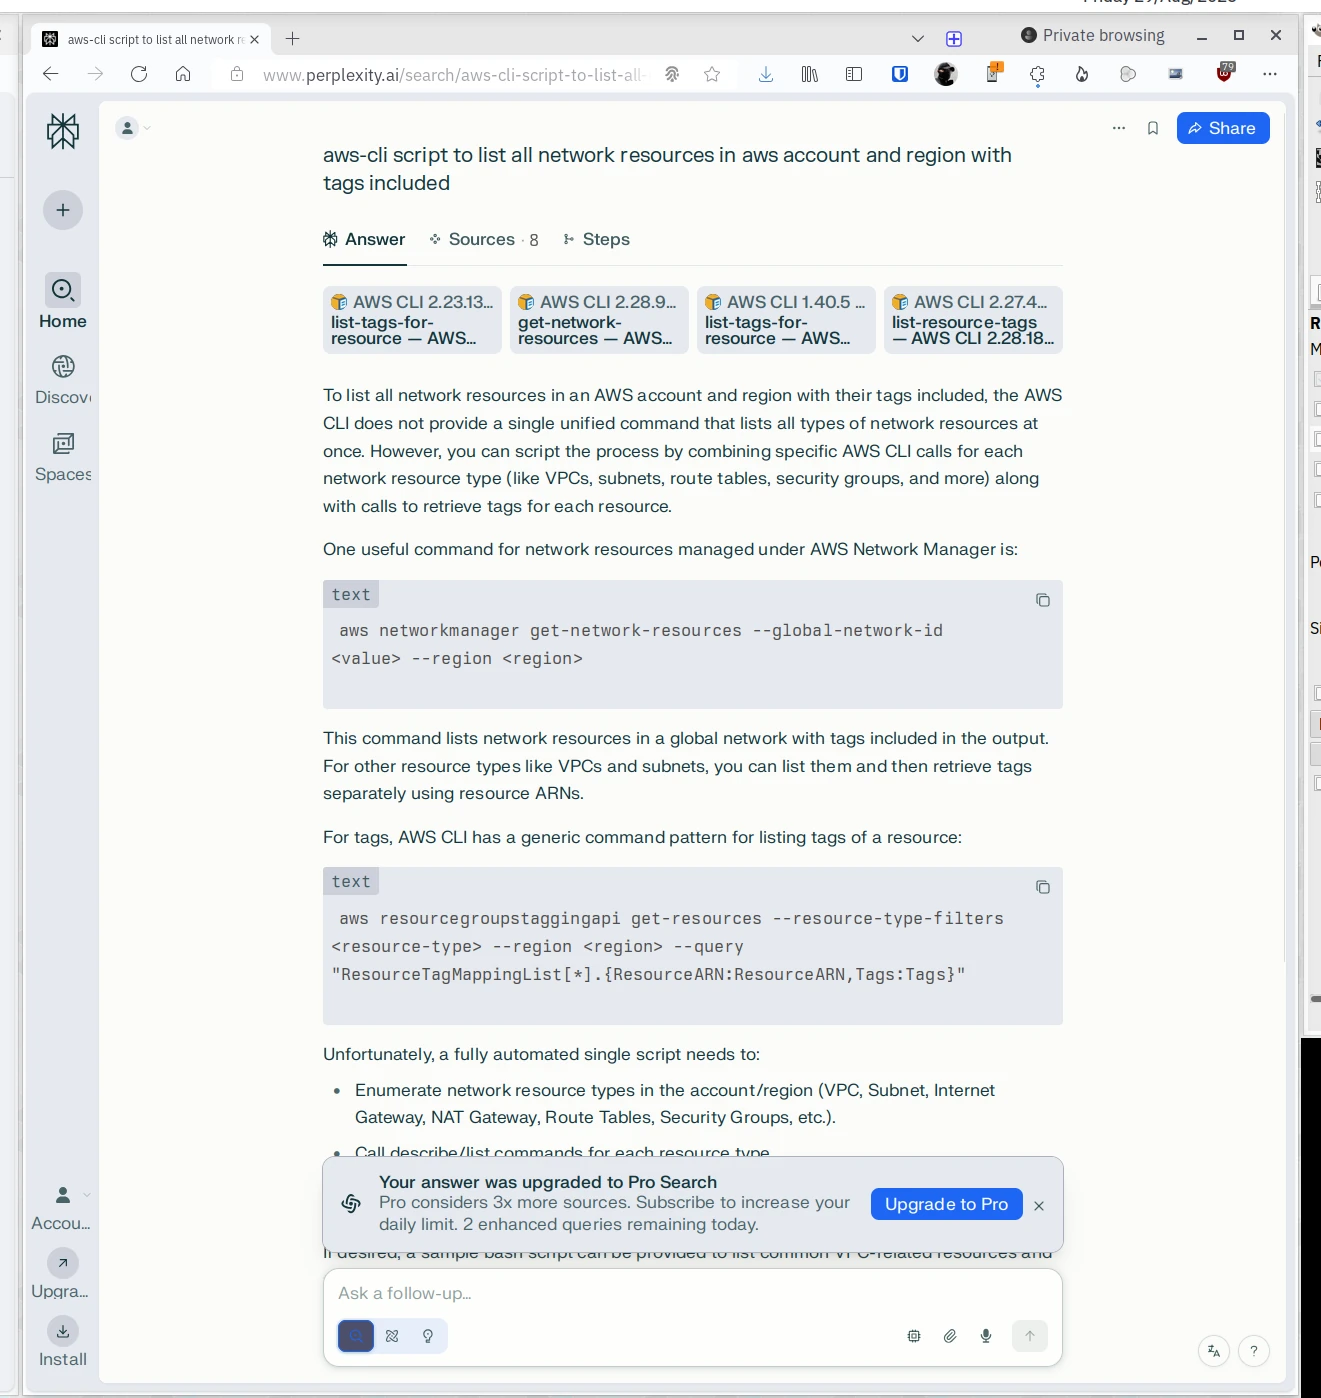The image size is (1321, 1398).
Task: Go to the browser home page
Action: [183, 74]
